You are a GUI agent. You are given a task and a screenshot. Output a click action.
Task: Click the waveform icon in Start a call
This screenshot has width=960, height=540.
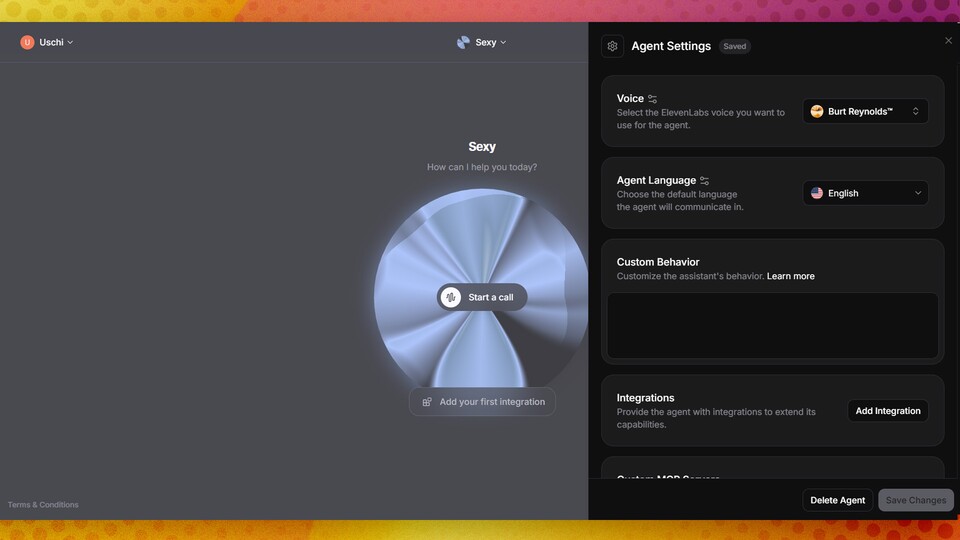coord(451,297)
